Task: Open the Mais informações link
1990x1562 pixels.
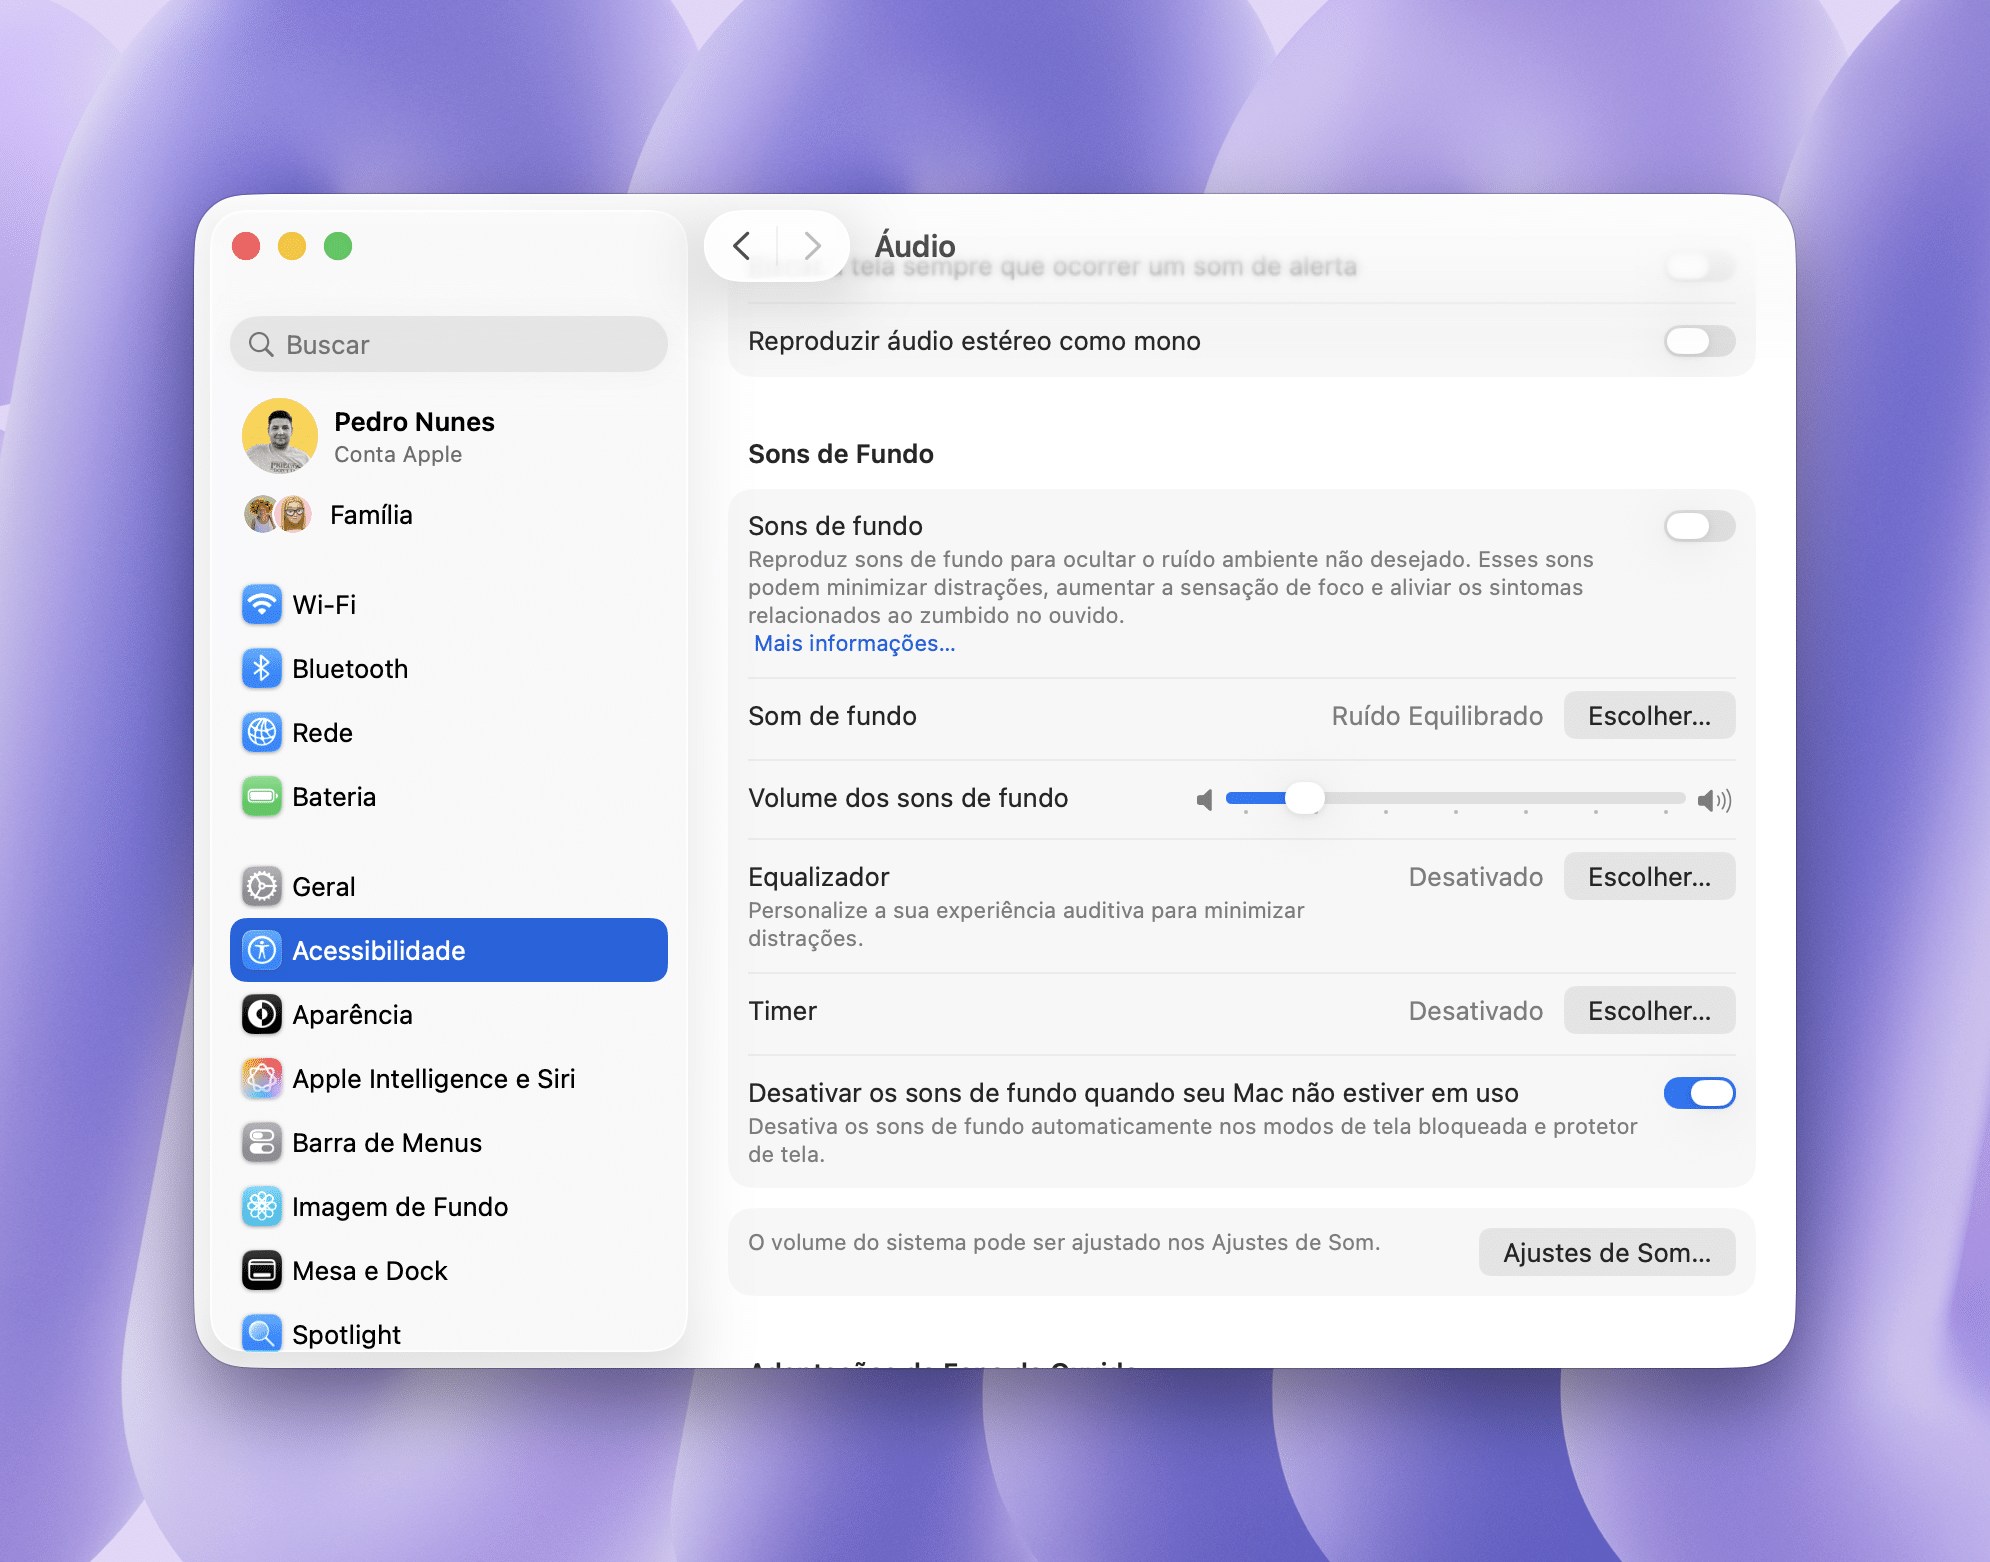Action: (x=854, y=643)
